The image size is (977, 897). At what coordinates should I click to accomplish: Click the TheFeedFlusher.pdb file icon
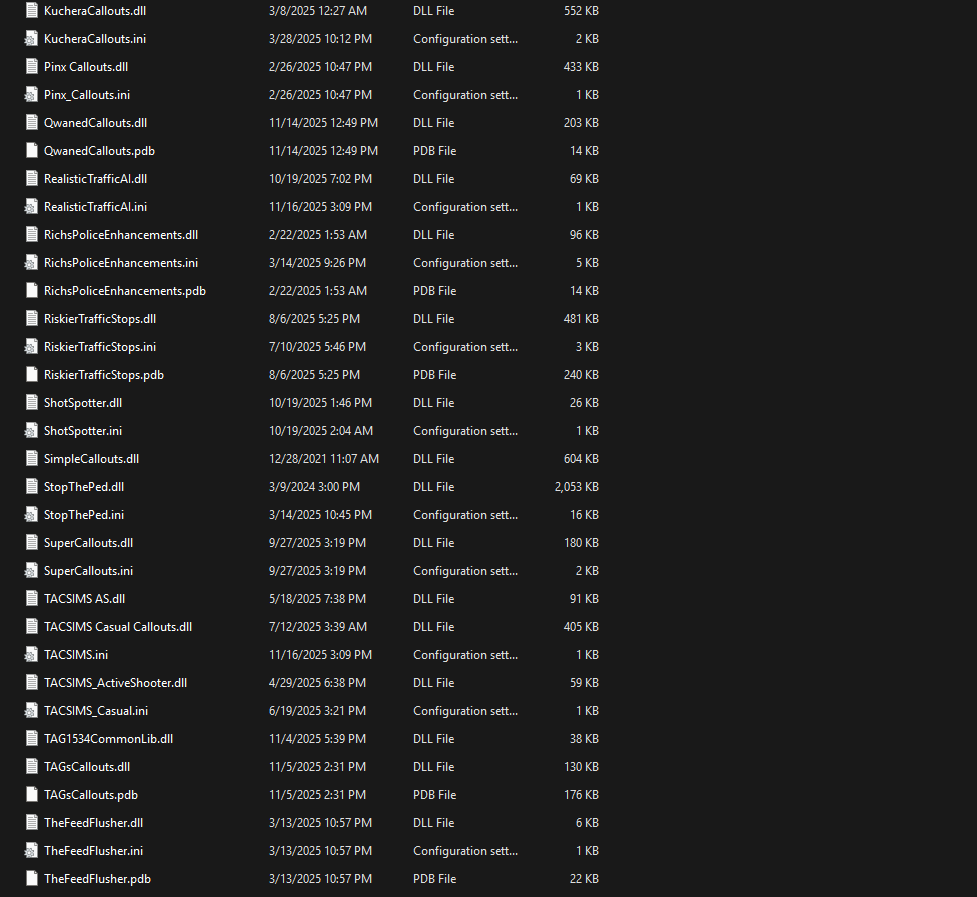click(33, 879)
